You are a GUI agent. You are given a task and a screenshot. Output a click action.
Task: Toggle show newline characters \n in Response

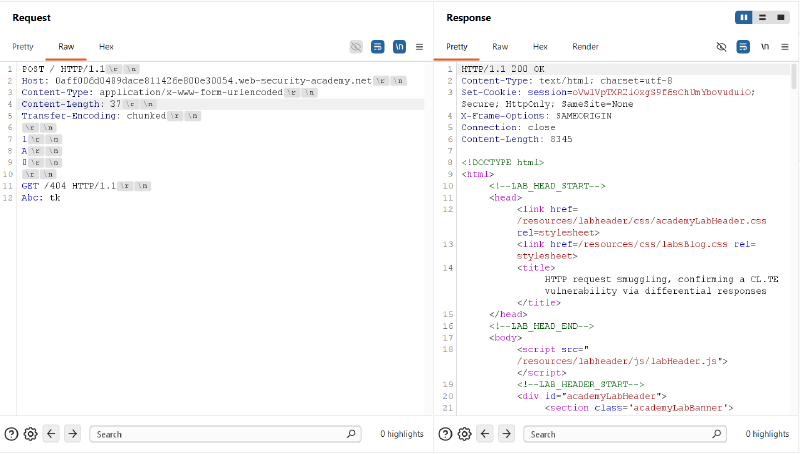pos(765,46)
